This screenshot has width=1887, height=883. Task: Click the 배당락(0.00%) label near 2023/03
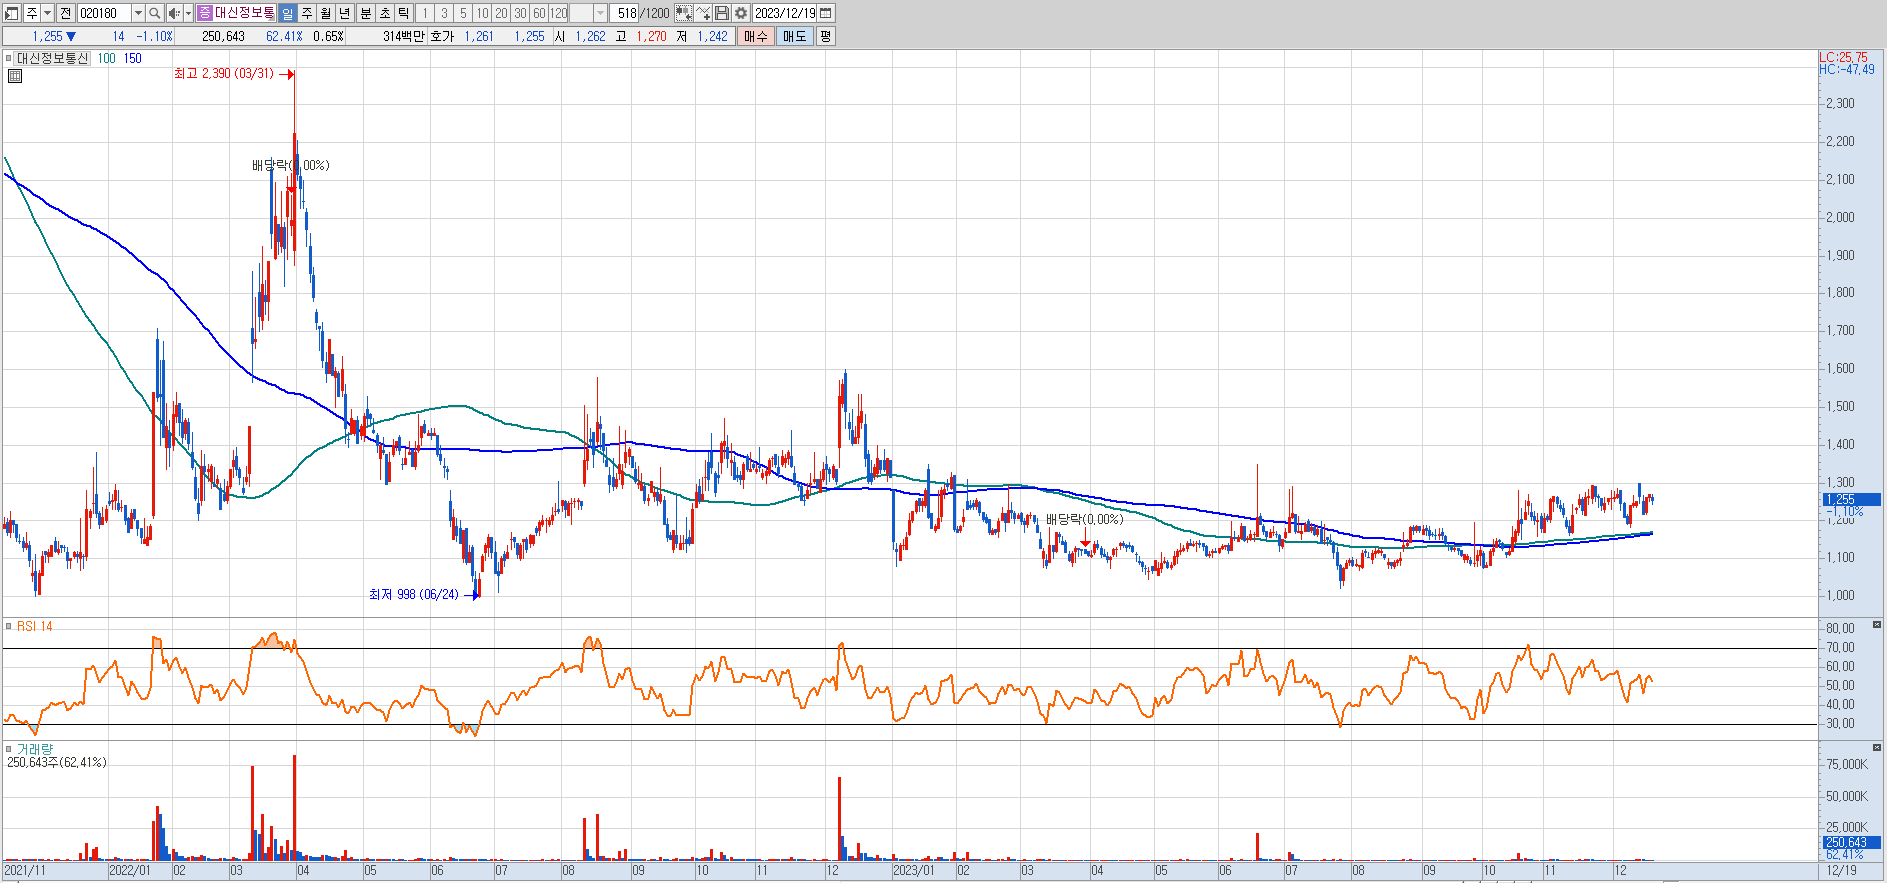click(x=1084, y=519)
